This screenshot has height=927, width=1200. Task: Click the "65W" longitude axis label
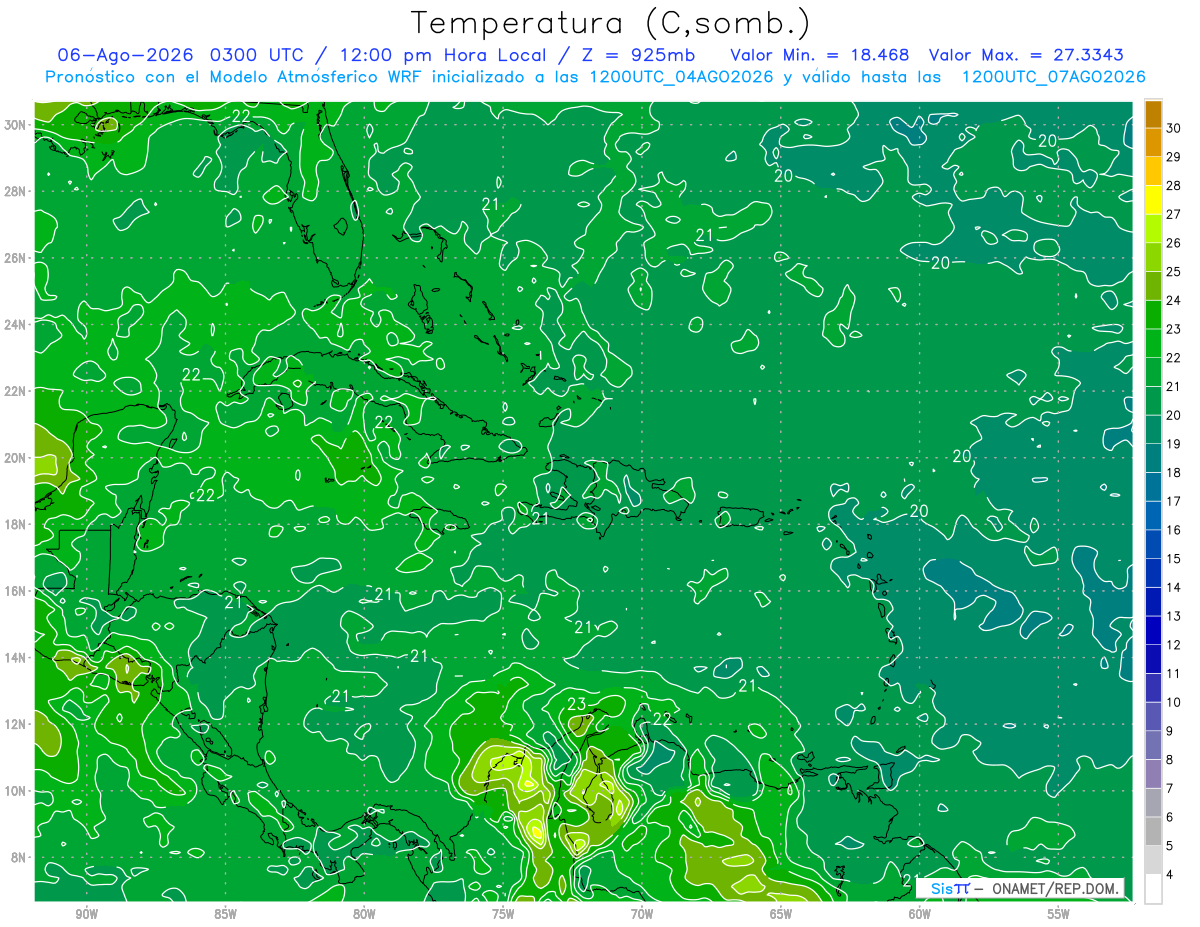coord(781,913)
